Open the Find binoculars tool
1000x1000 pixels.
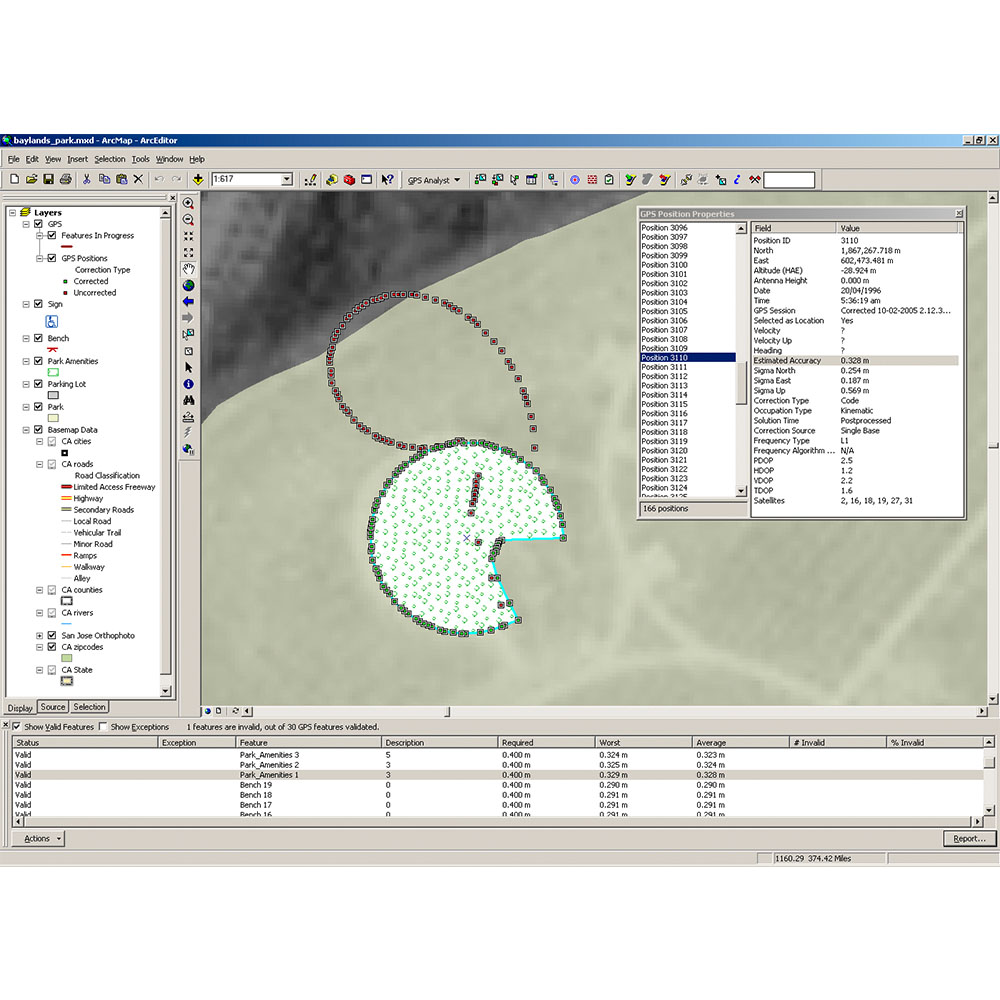188,400
